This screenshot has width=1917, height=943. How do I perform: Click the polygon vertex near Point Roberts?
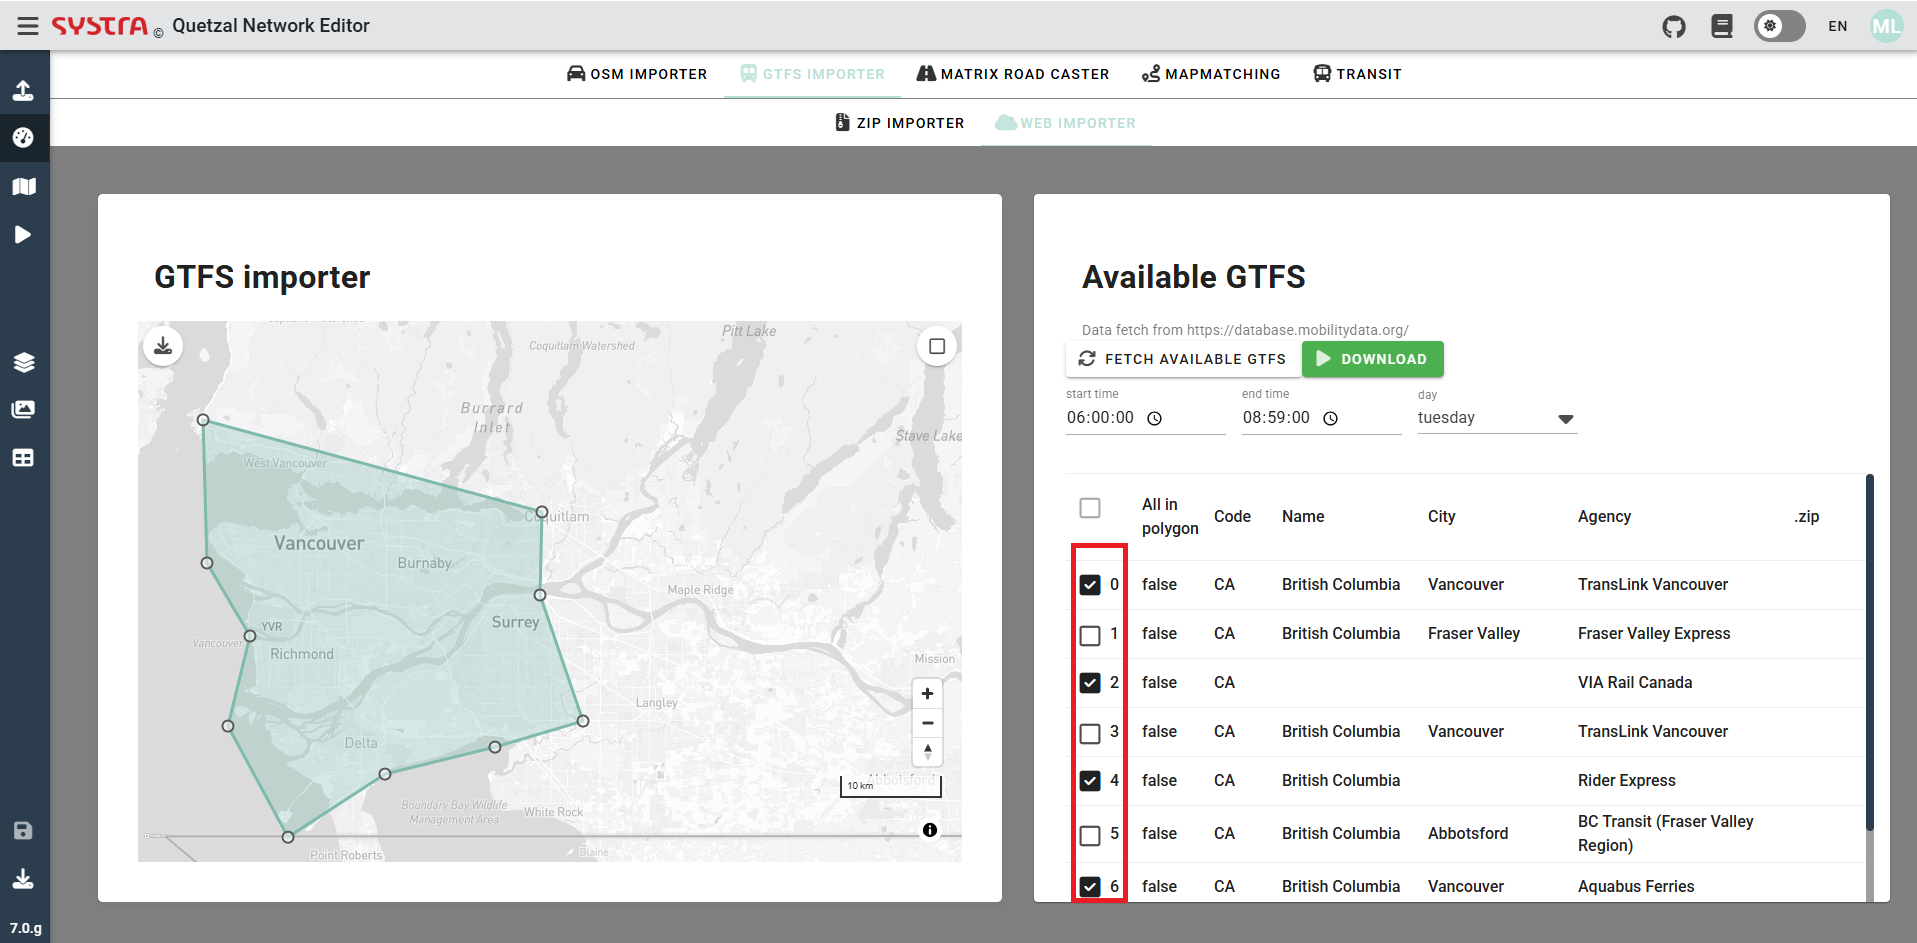pos(288,837)
